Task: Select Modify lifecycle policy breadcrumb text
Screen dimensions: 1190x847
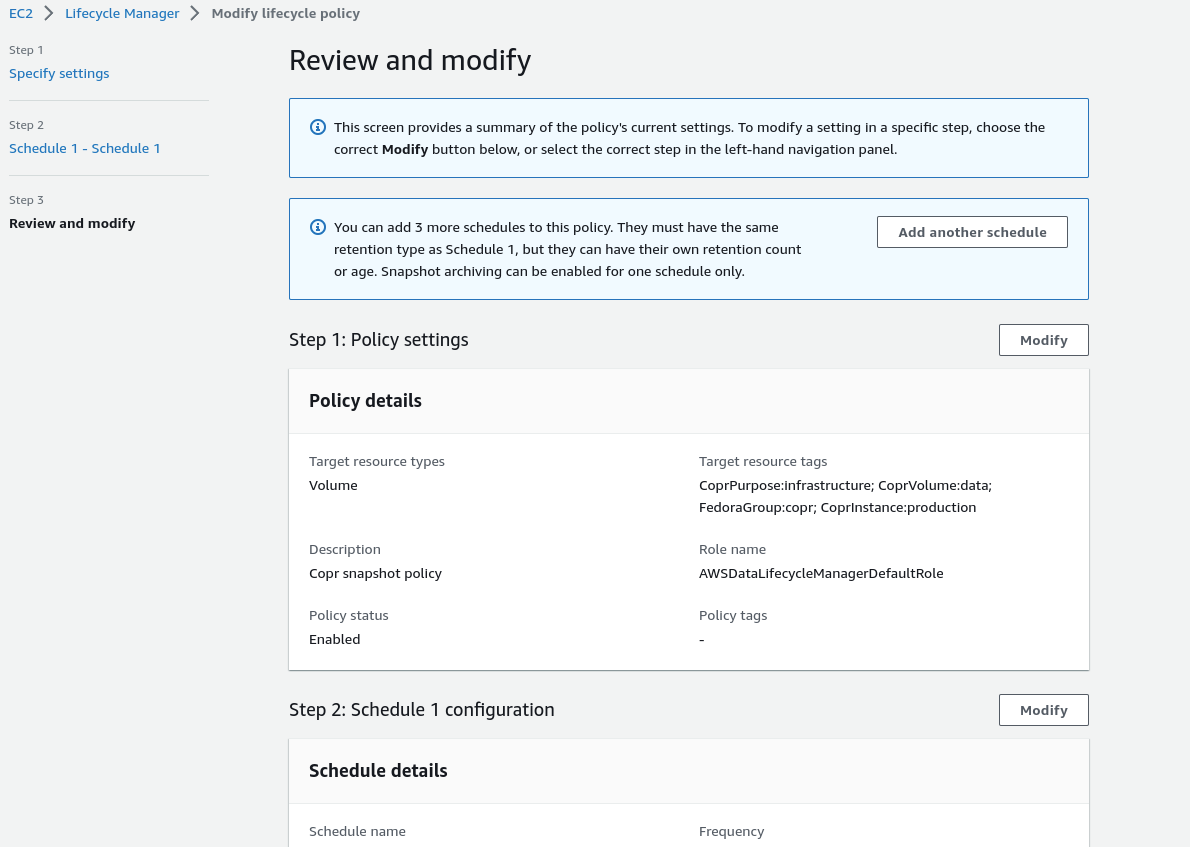Action: coord(285,13)
